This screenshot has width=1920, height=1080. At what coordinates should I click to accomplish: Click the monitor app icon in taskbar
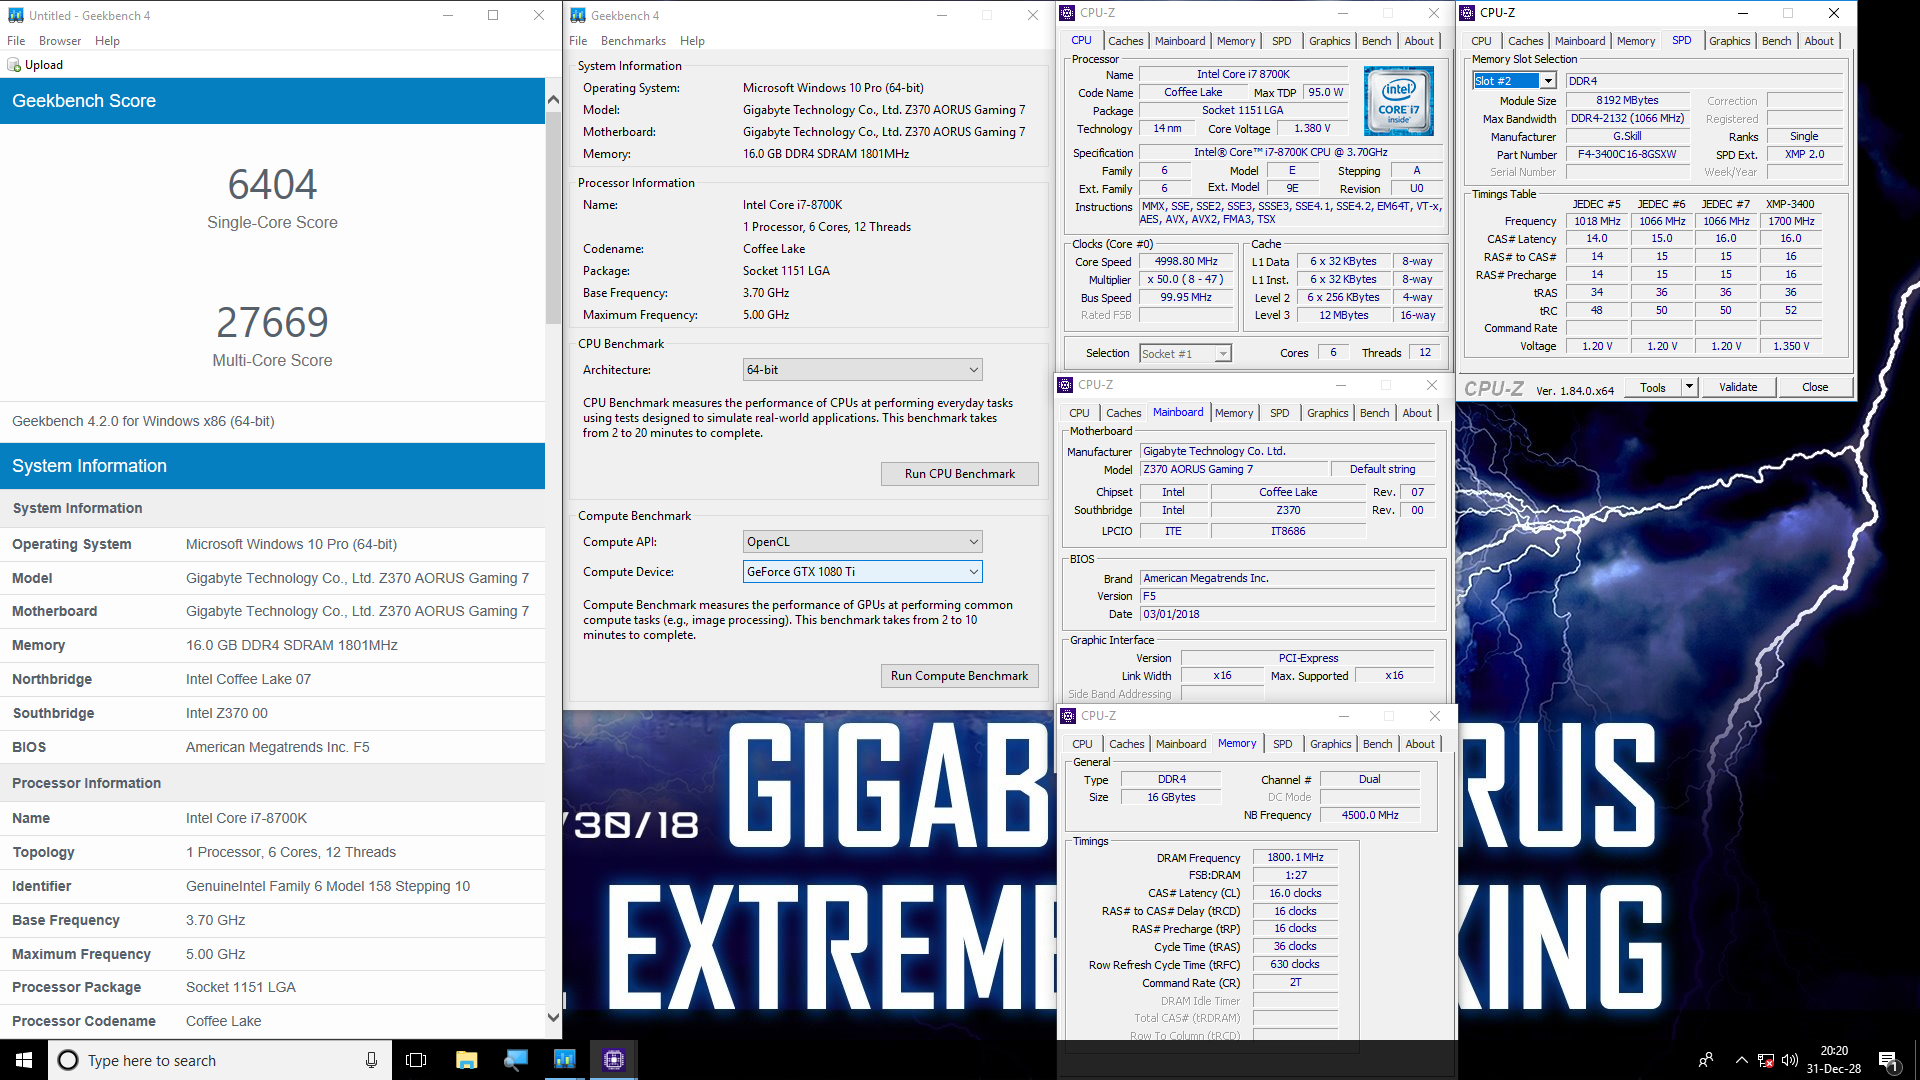(x=515, y=1060)
